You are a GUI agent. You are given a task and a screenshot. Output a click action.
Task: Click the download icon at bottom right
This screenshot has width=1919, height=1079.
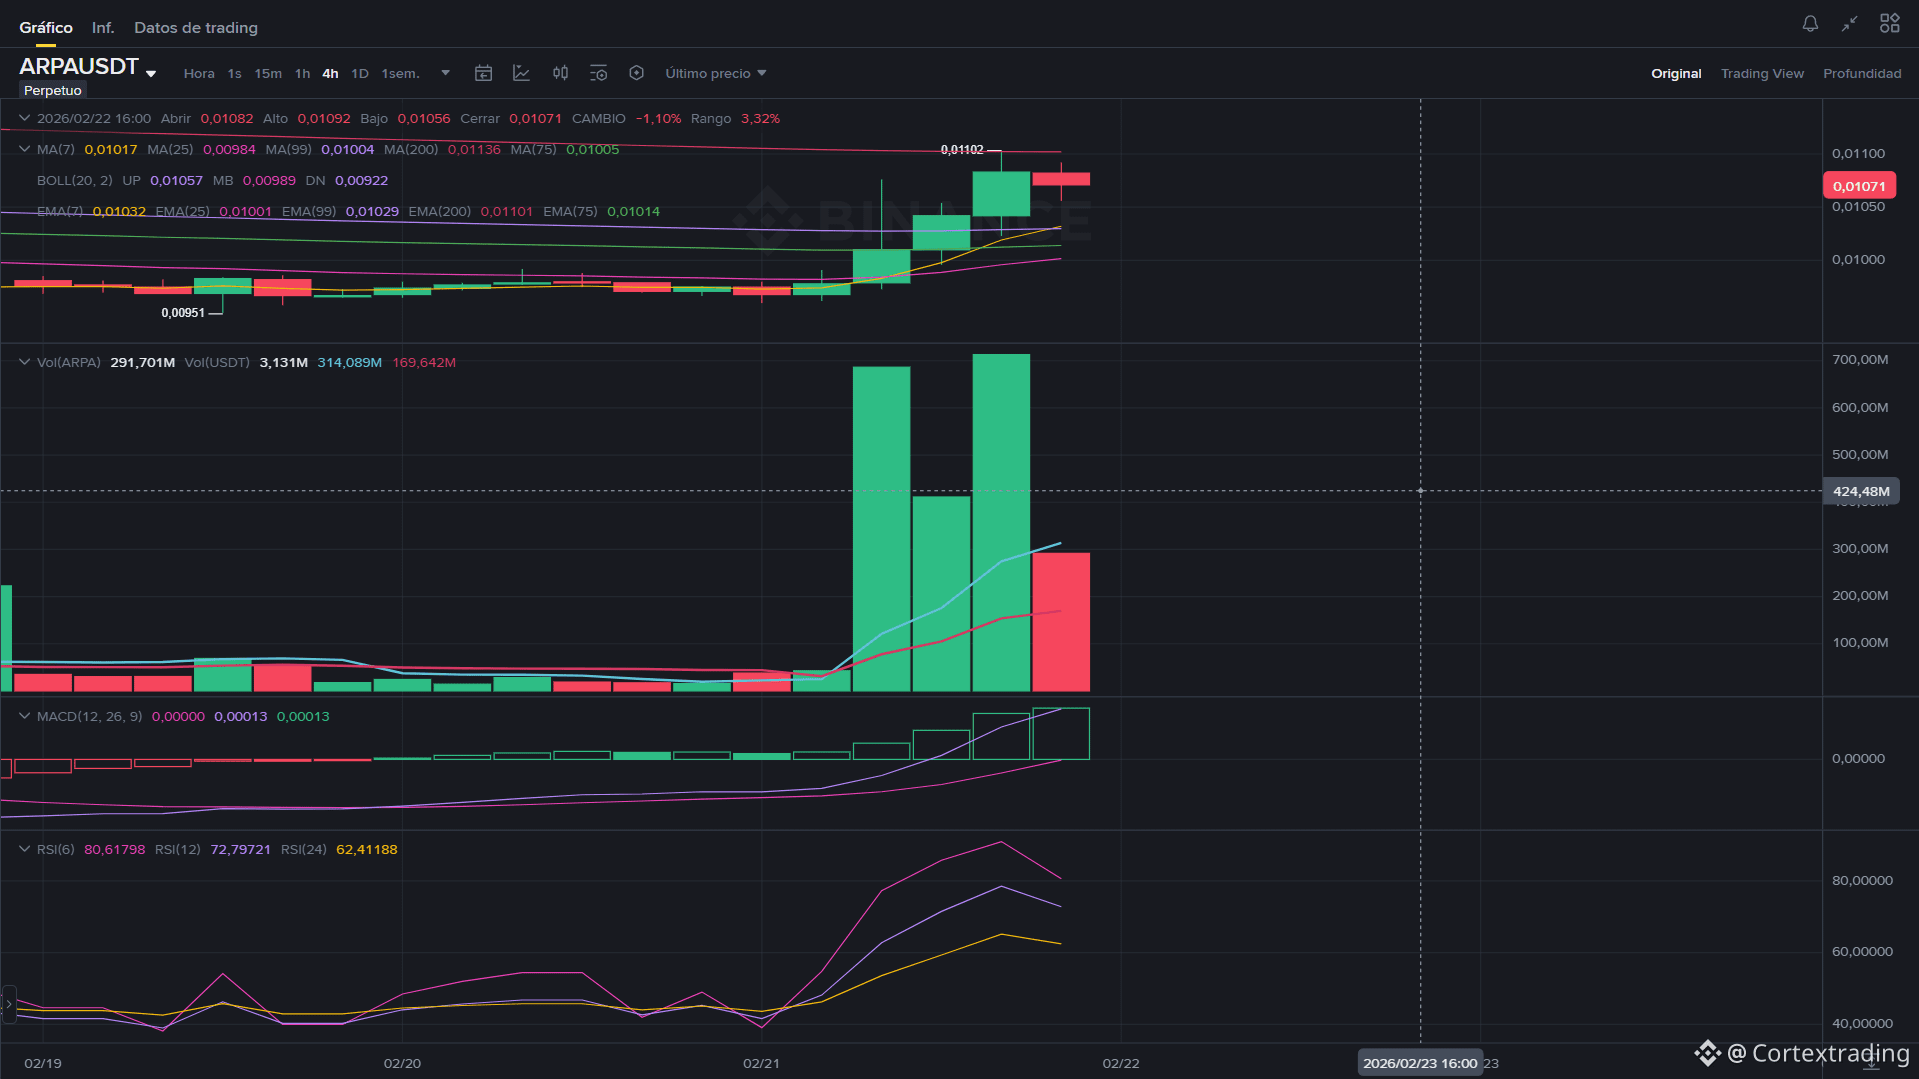pyautogui.click(x=1871, y=1061)
